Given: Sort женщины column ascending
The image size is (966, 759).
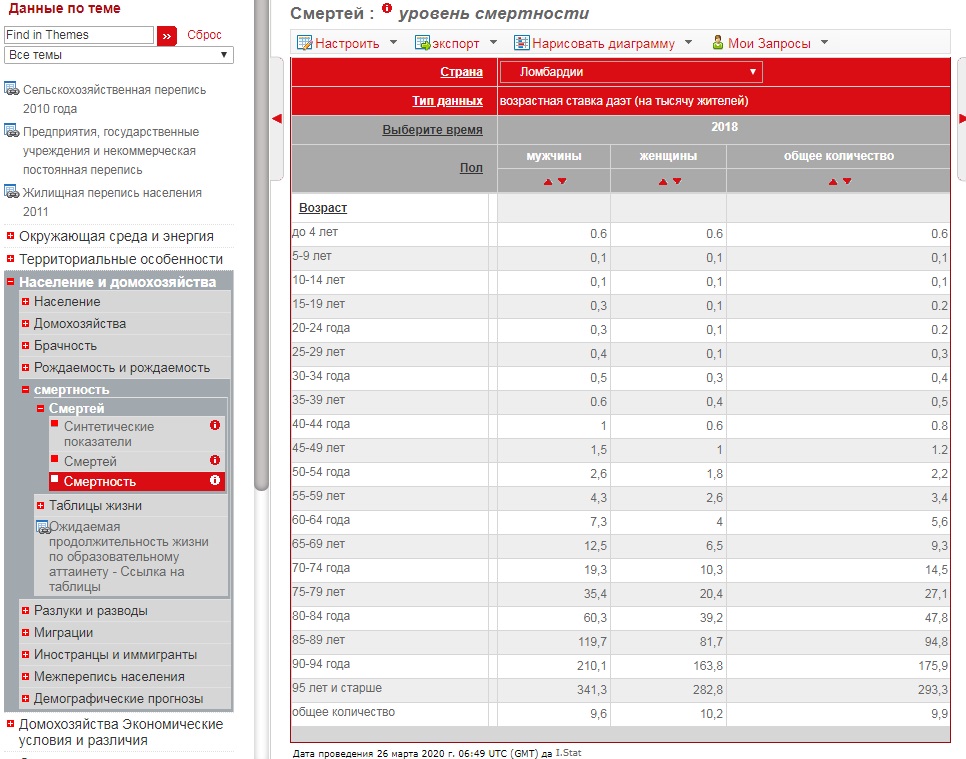Looking at the screenshot, I should click(663, 182).
